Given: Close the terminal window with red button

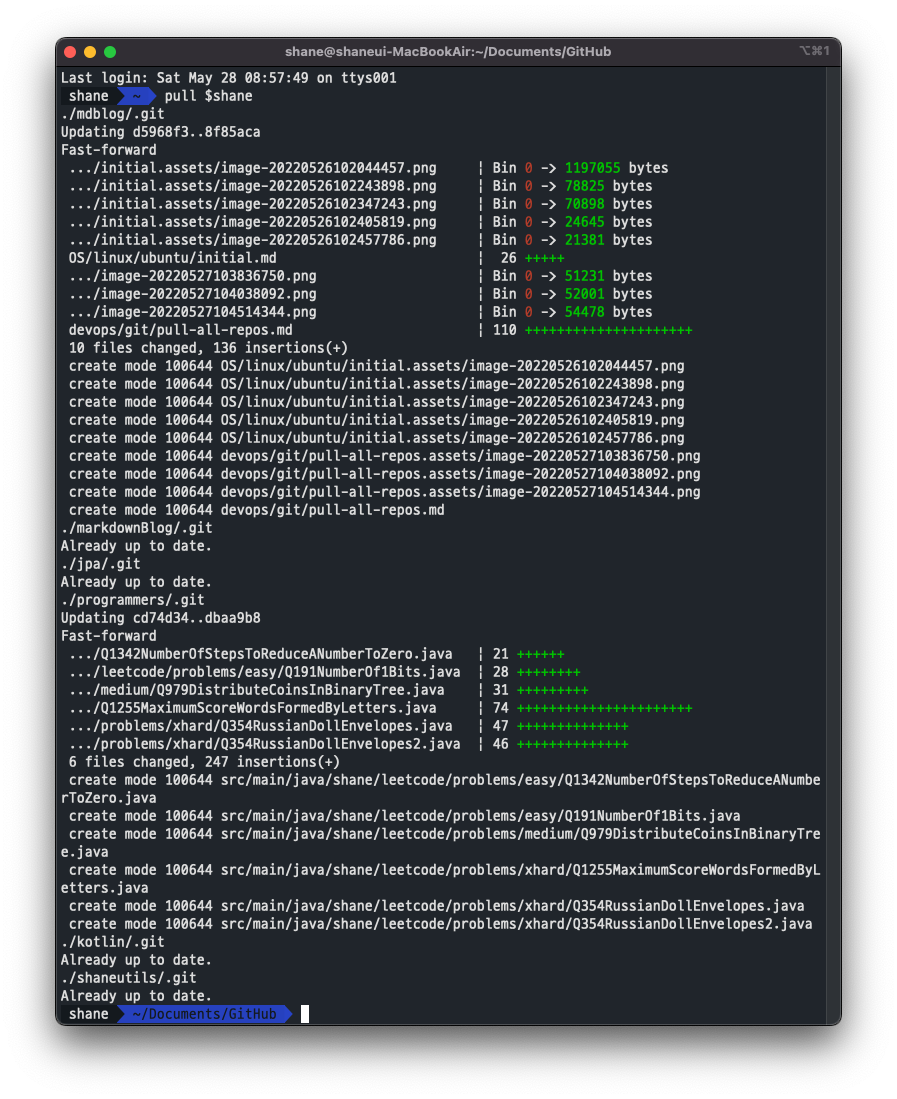Looking at the screenshot, I should coord(69,52).
